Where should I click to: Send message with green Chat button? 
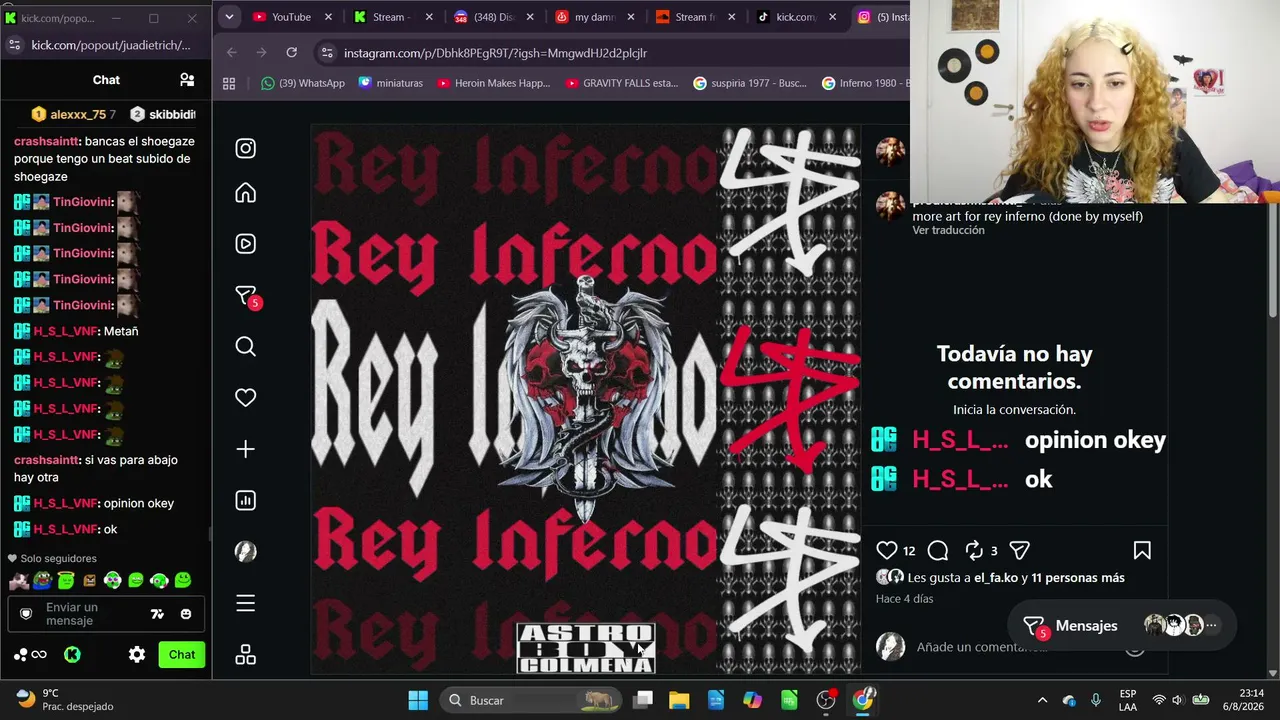tap(182, 655)
